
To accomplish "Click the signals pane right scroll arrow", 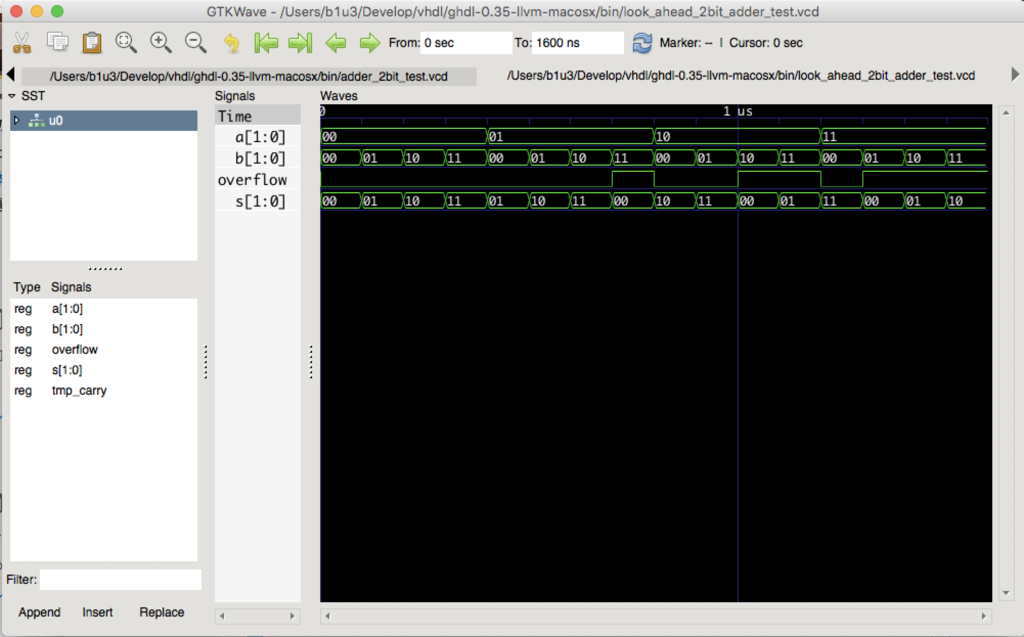I will pyautogui.click(x=293, y=616).
